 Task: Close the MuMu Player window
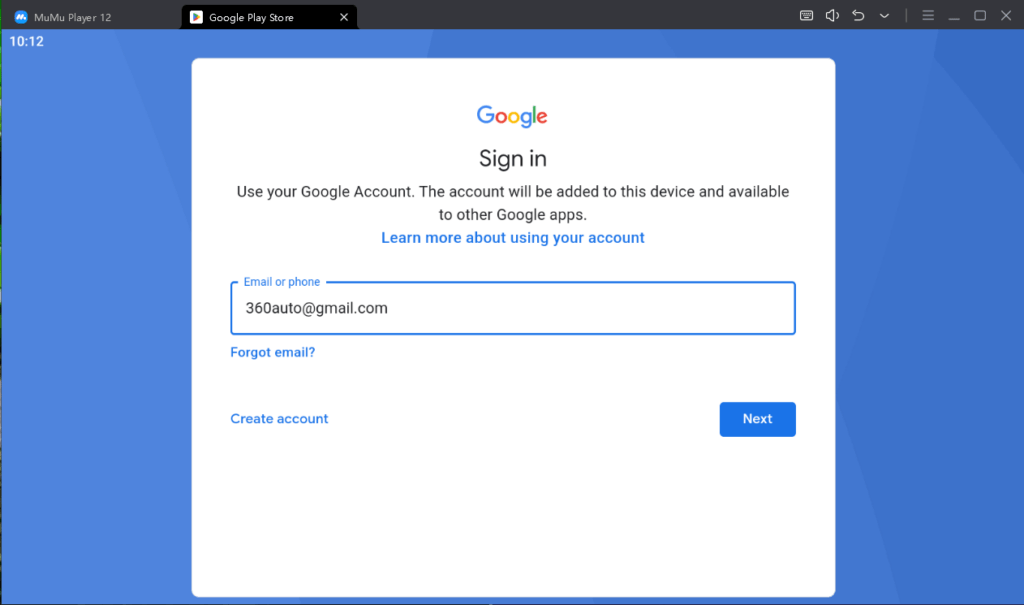[x=1006, y=16]
